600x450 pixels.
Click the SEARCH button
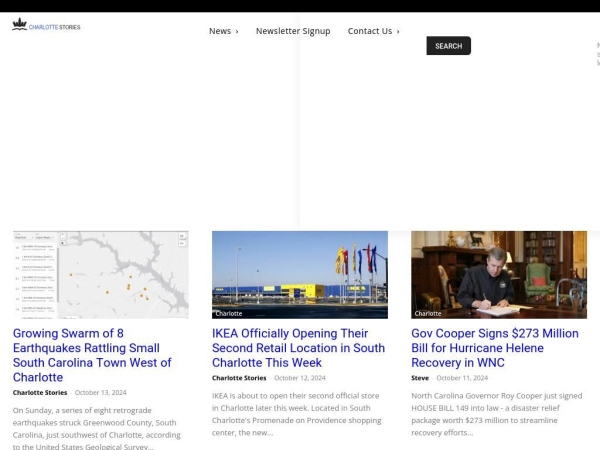(448, 46)
